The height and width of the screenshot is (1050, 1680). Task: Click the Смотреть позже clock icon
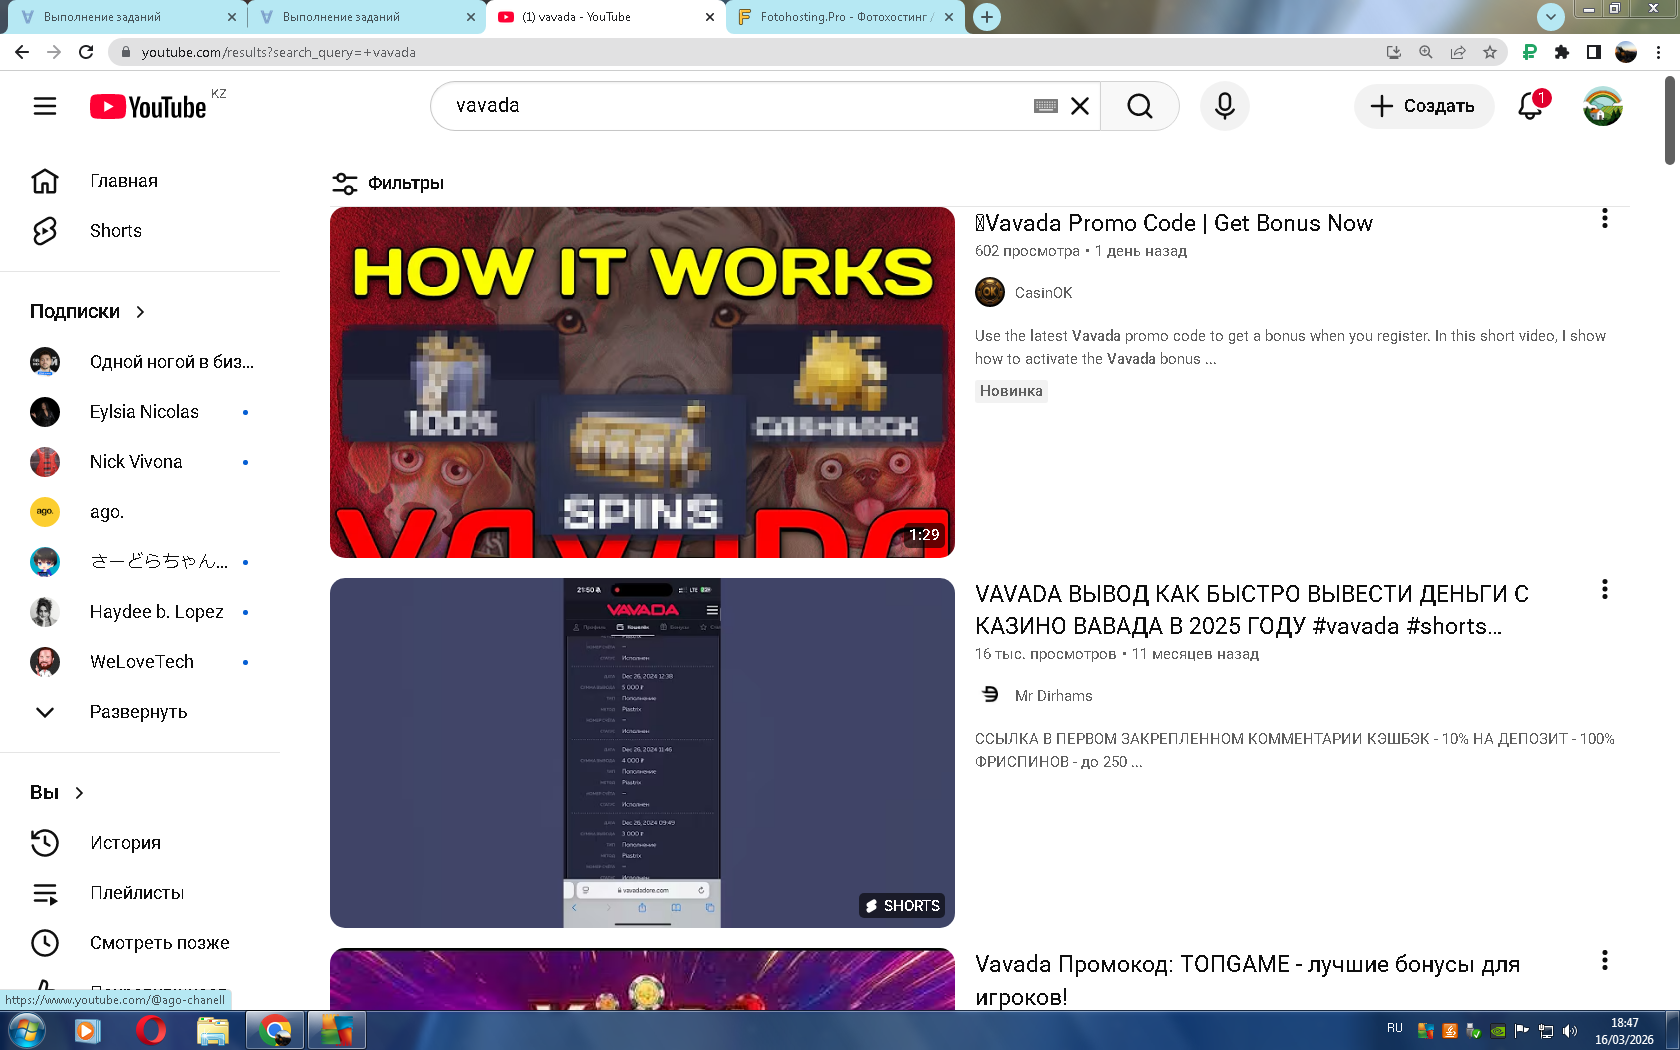(45, 943)
